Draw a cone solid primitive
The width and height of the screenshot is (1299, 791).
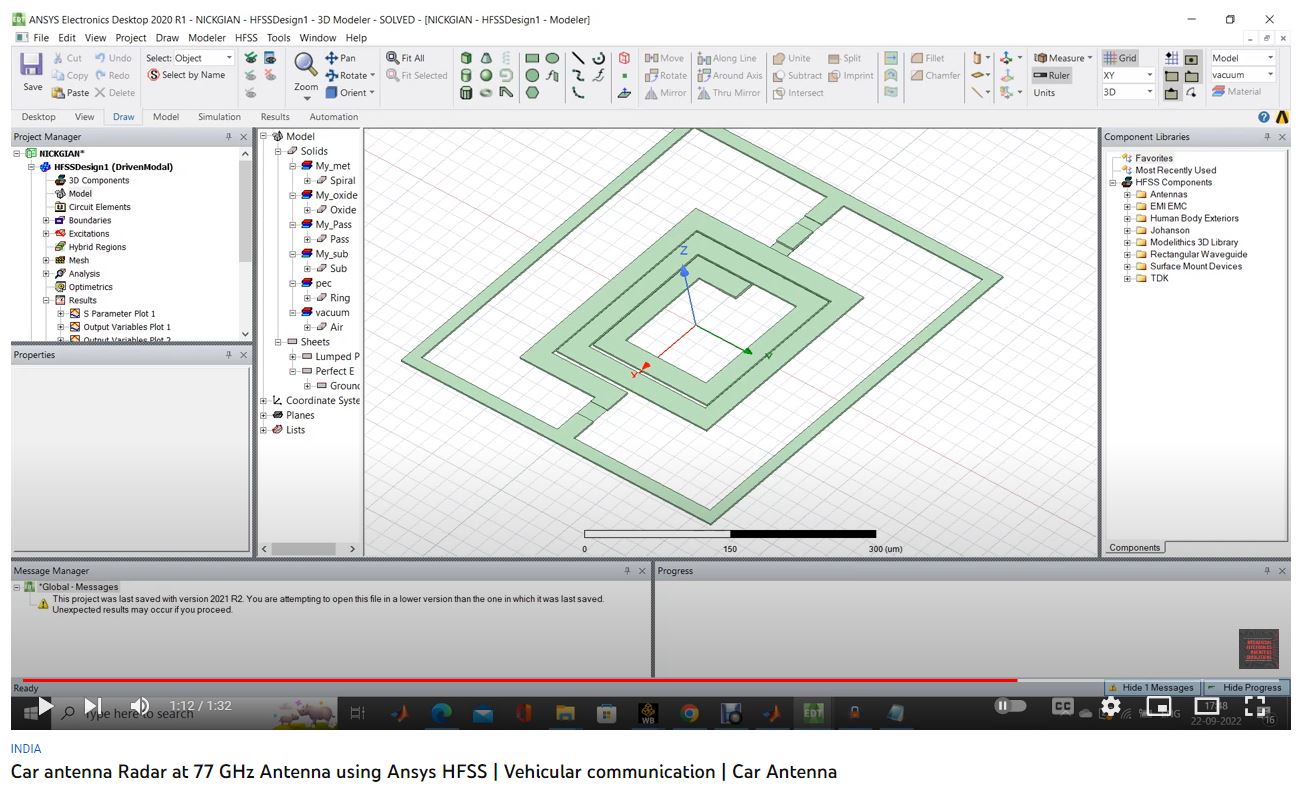click(486, 58)
